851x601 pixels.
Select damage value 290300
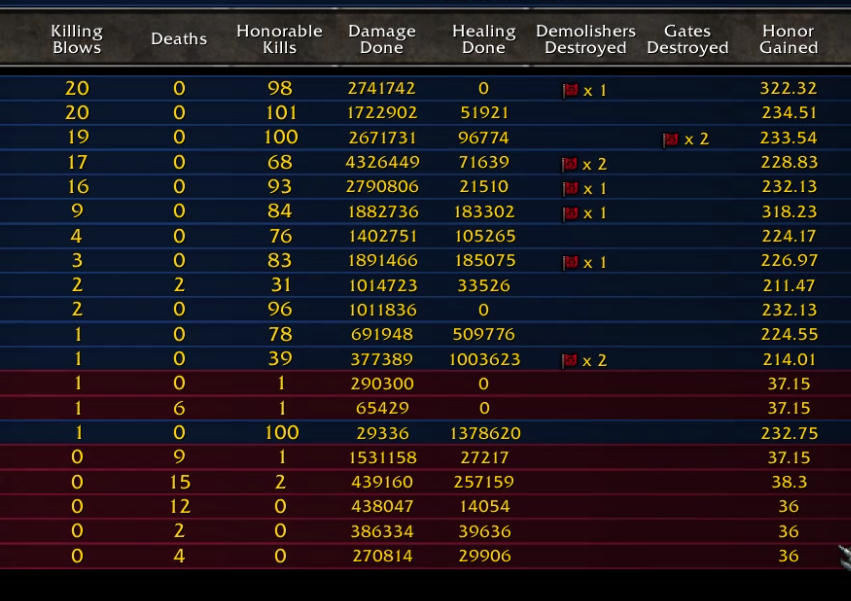[x=382, y=383]
